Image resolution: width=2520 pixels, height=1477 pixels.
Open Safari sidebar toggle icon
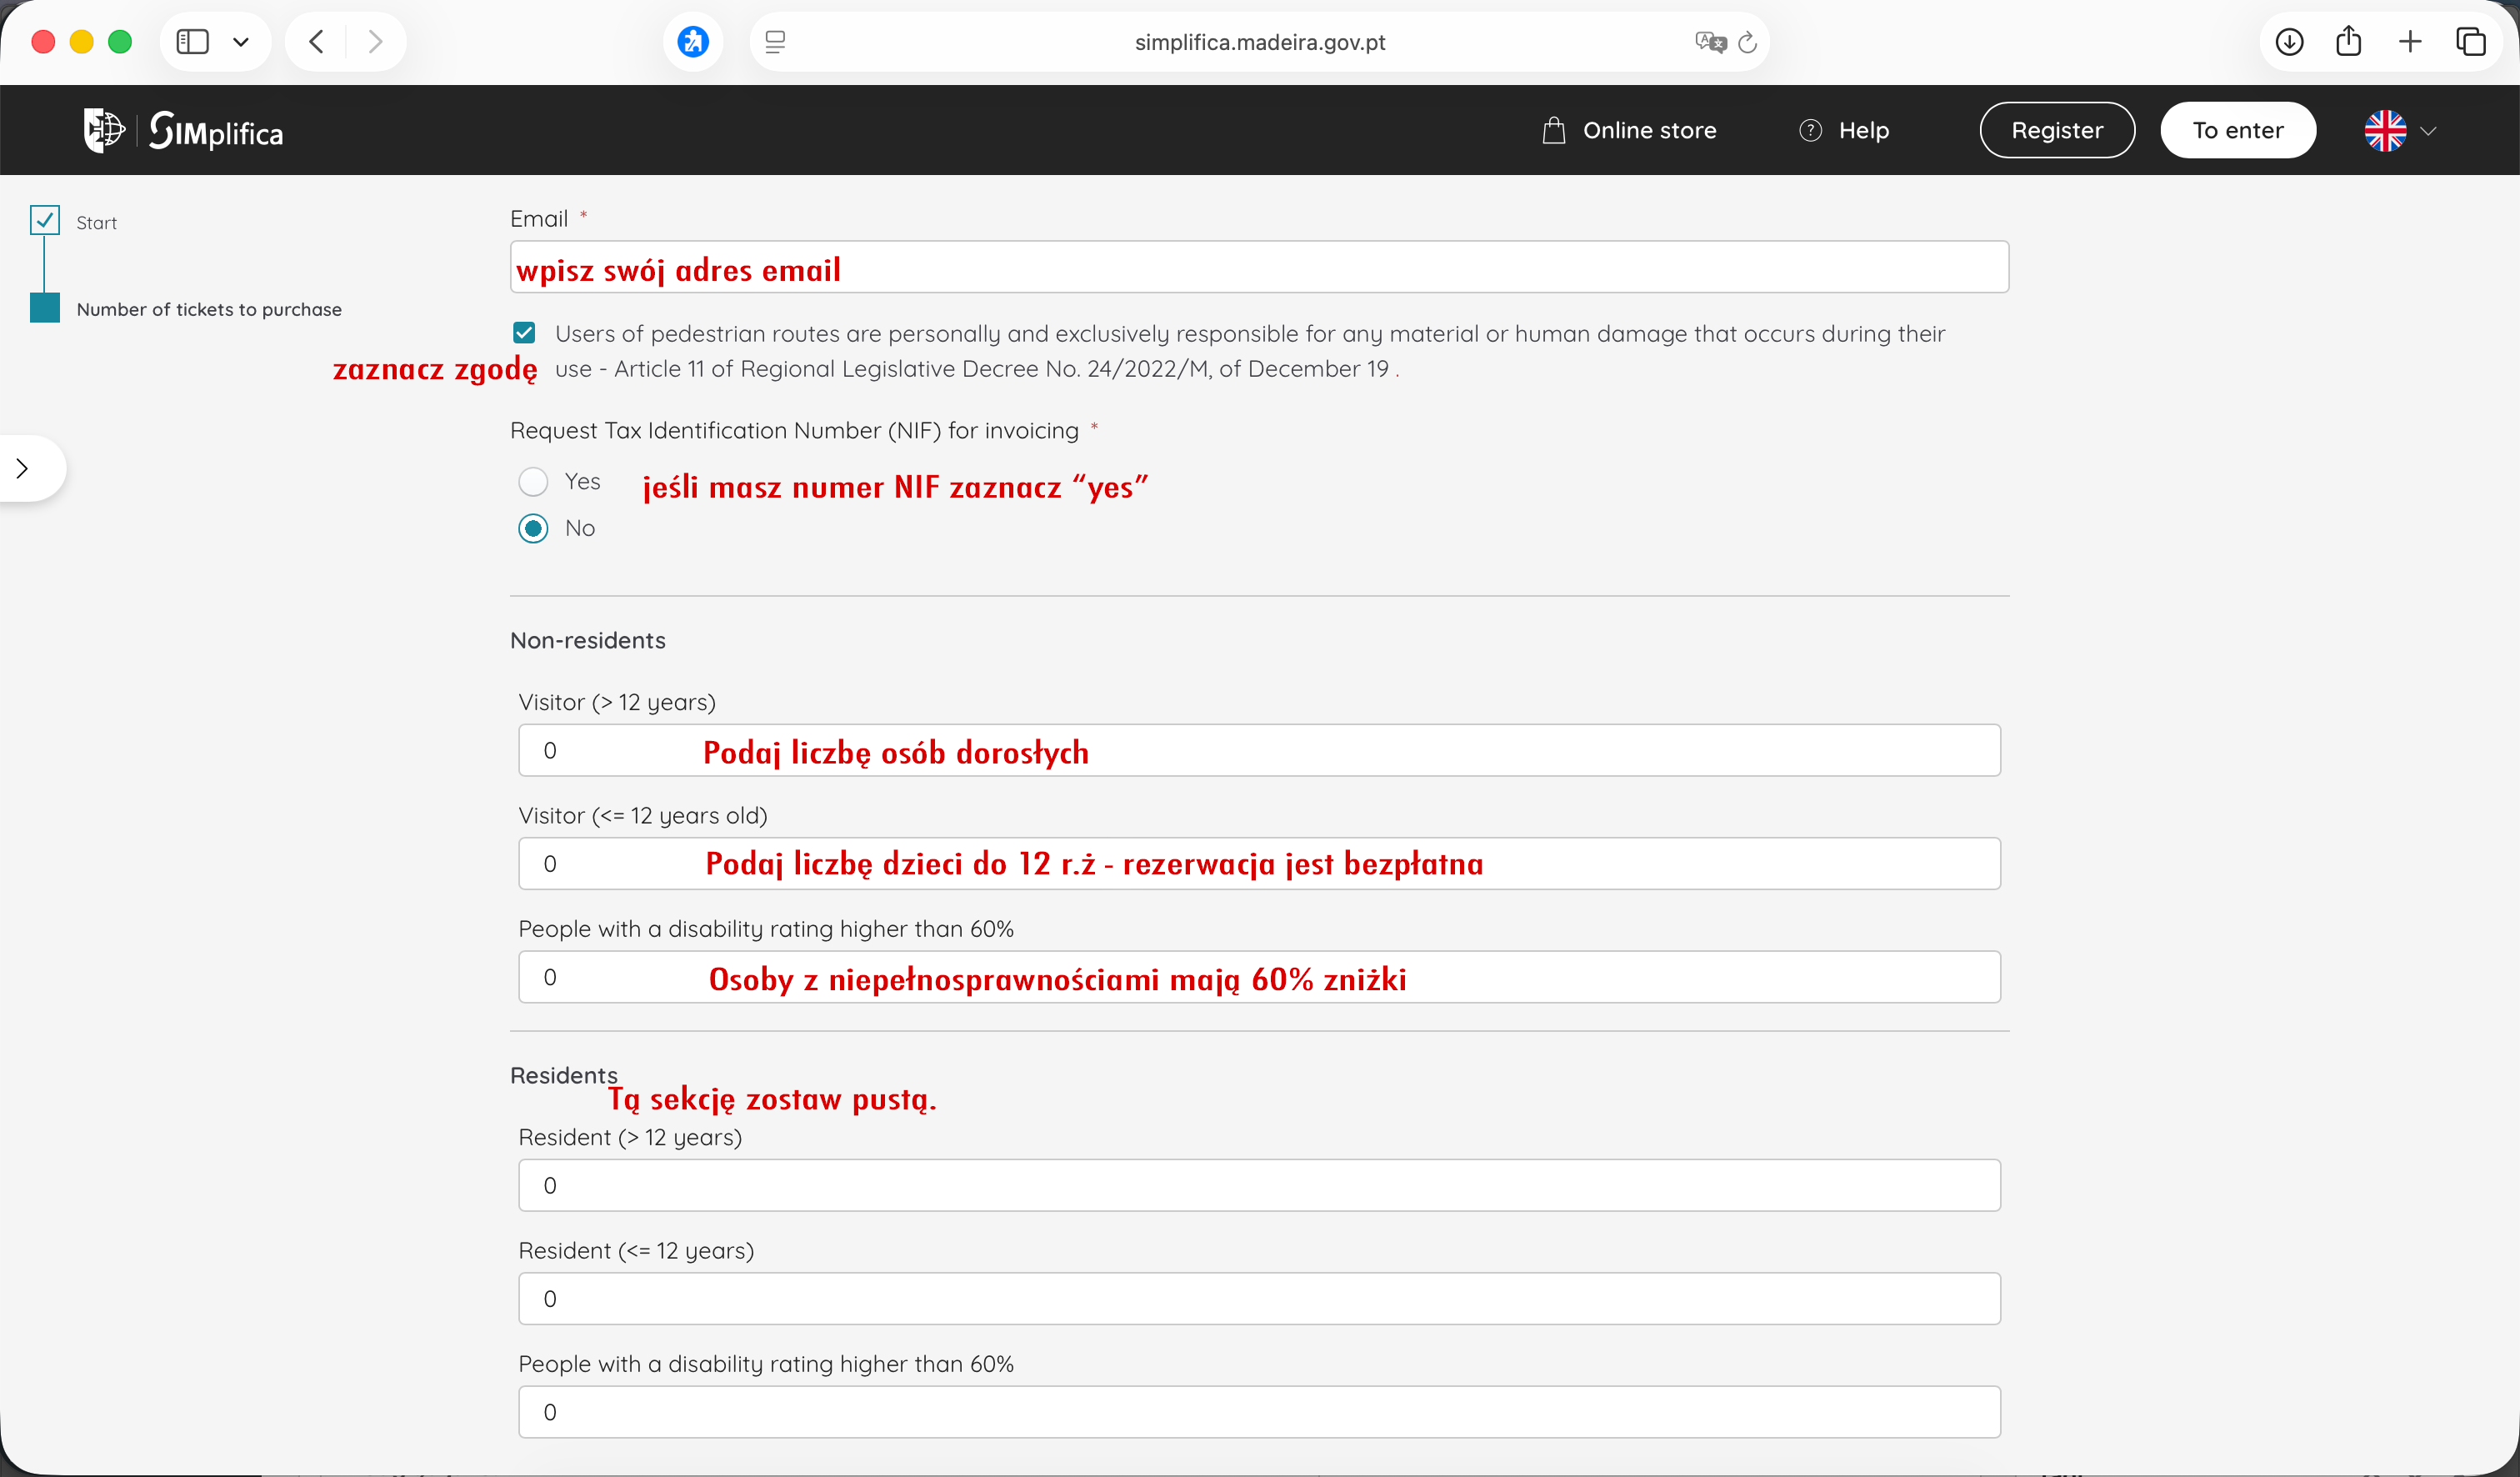tap(192, 42)
